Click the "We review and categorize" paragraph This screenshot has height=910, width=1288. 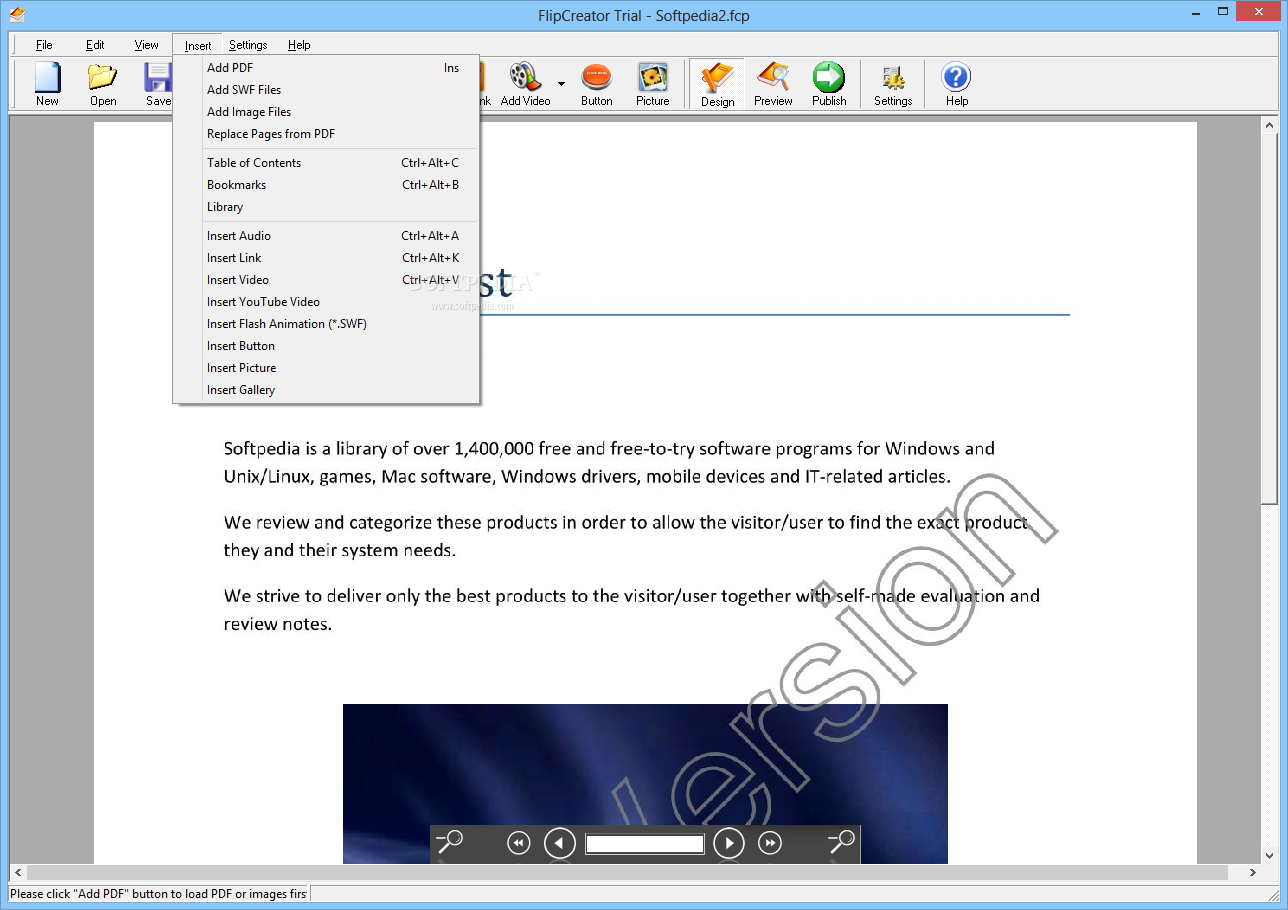(625, 536)
